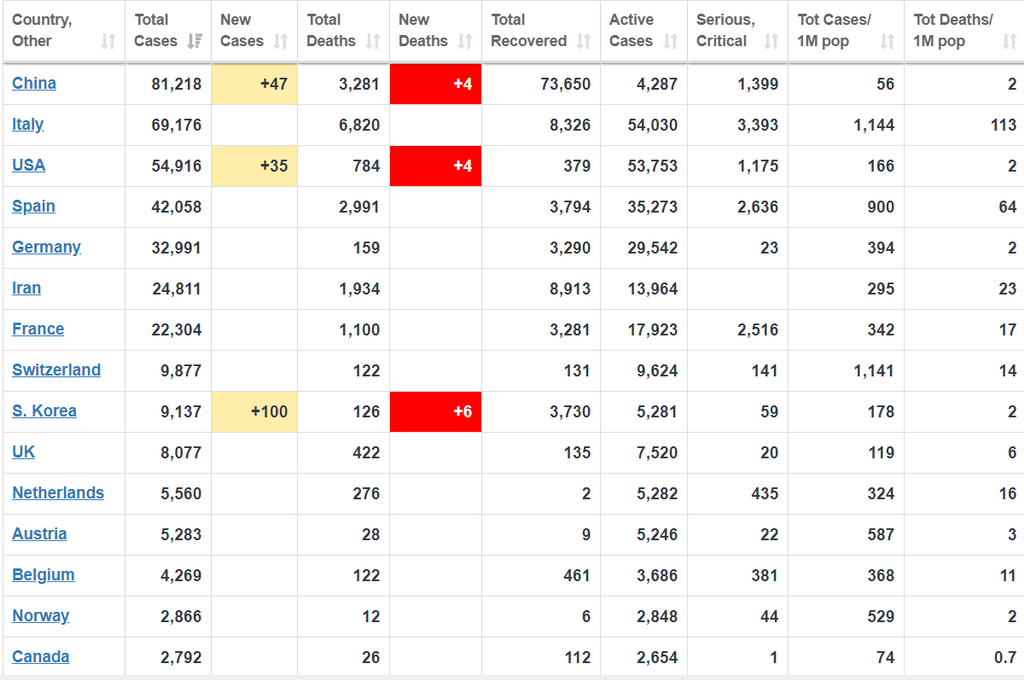
Task: Open the S. Korea country link
Action: coord(44,411)
